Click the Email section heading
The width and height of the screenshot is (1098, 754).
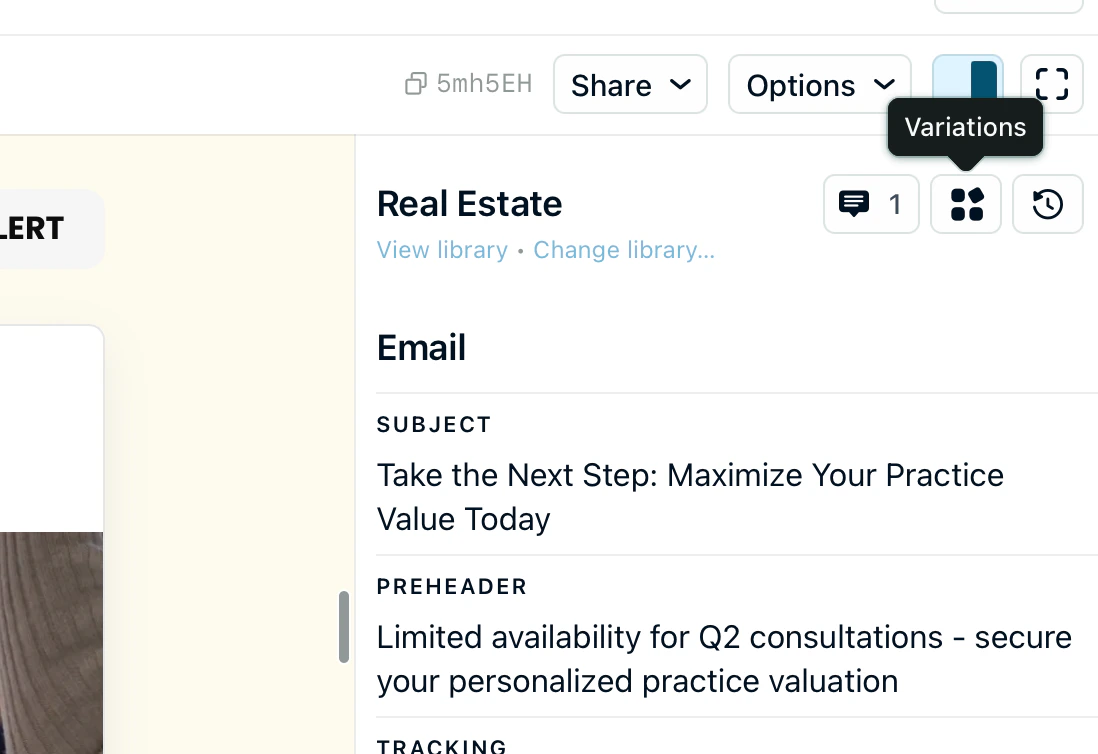click(x=421, y=347)
